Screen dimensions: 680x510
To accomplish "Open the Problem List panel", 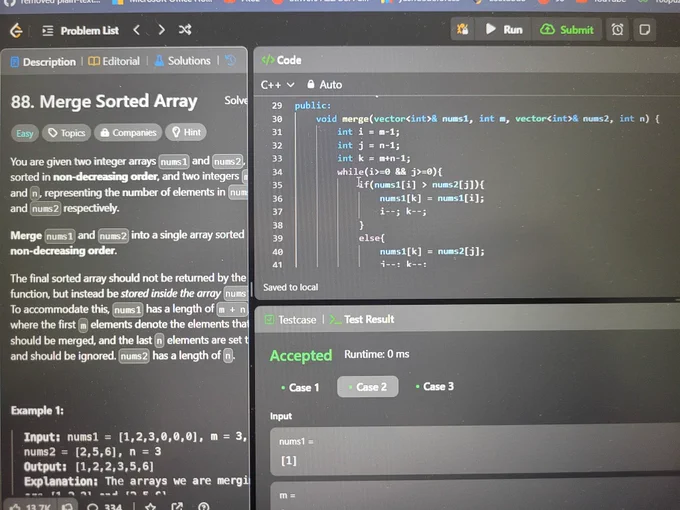I will (x=80, y=30).
